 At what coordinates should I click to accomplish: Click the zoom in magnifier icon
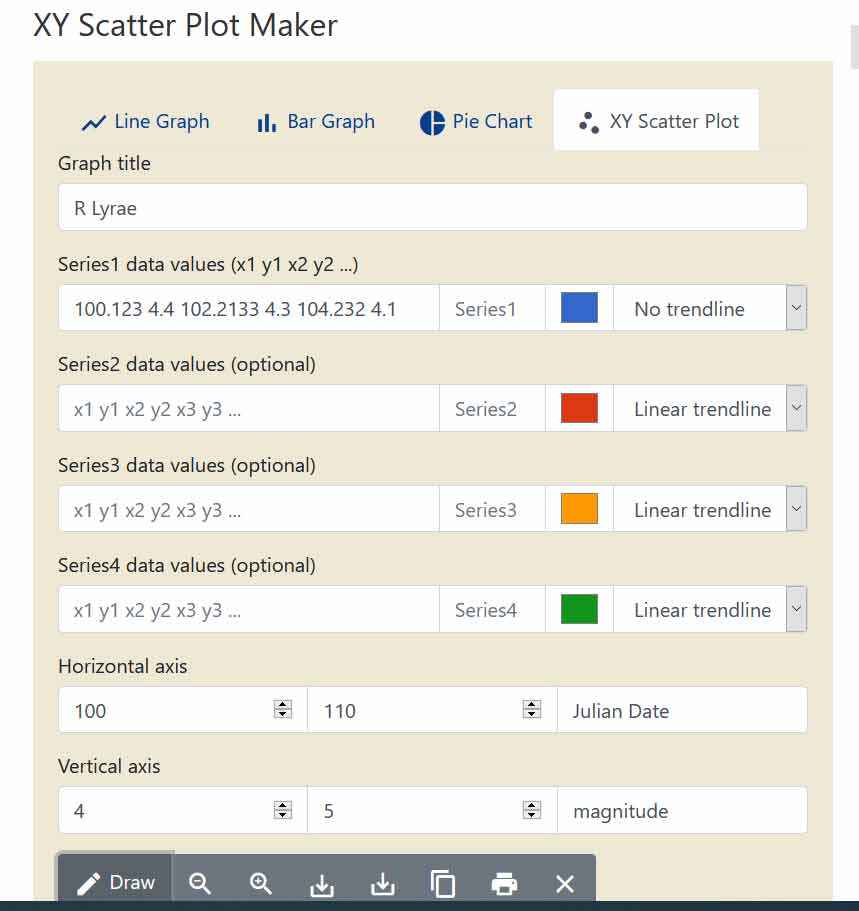(260, 884)
